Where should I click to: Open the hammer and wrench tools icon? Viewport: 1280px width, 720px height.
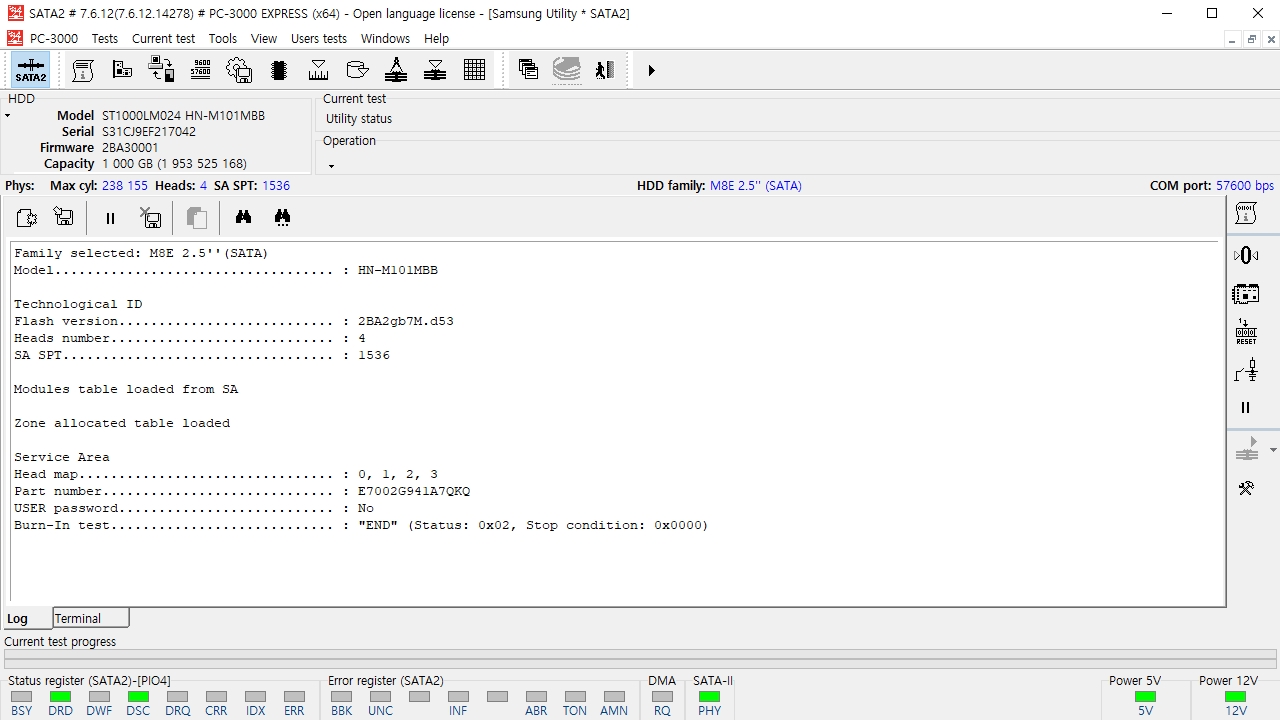[1245, 488]
